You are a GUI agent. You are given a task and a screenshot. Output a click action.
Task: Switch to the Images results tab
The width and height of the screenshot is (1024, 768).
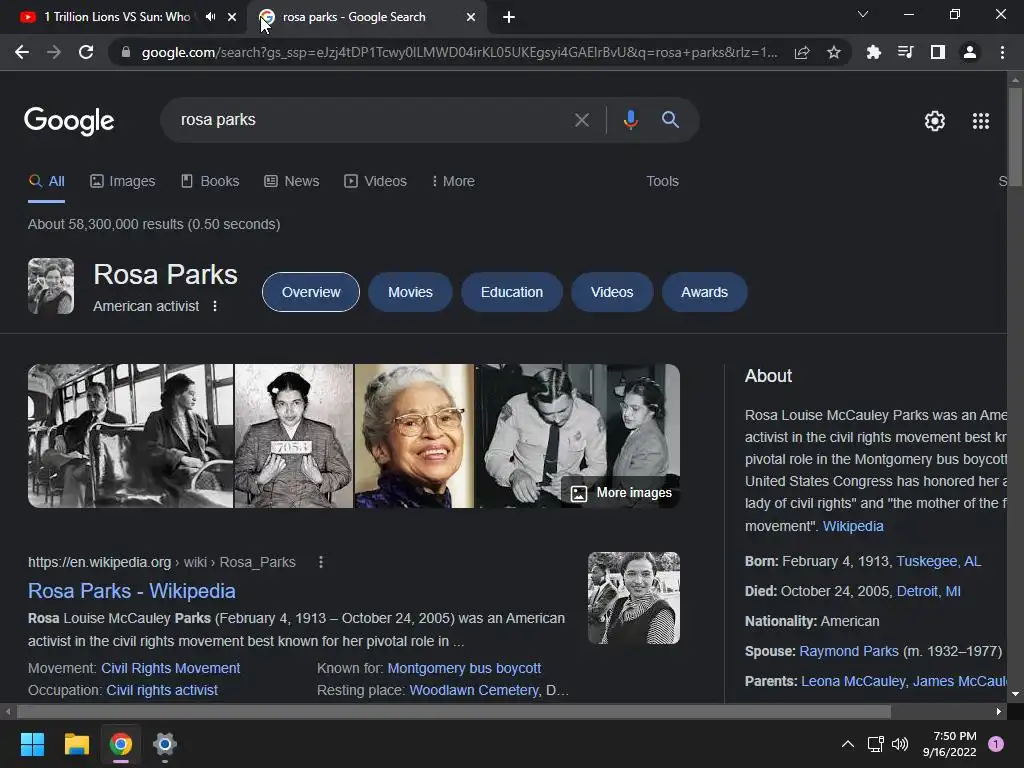tap(123, 182)
